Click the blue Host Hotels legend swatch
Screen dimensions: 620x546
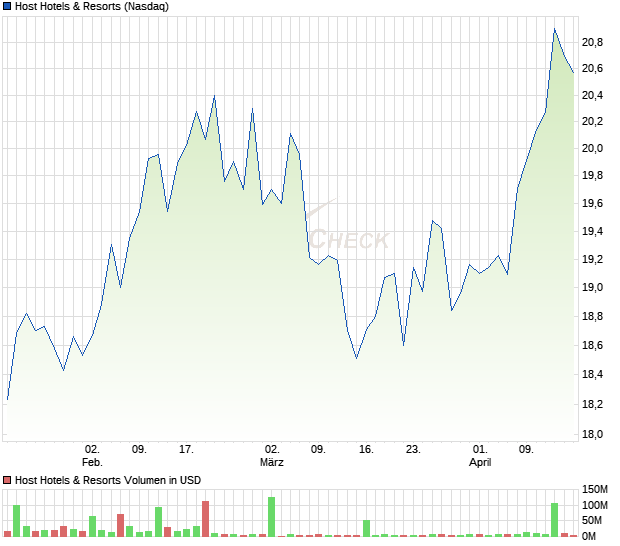click(x=7, y=6)
